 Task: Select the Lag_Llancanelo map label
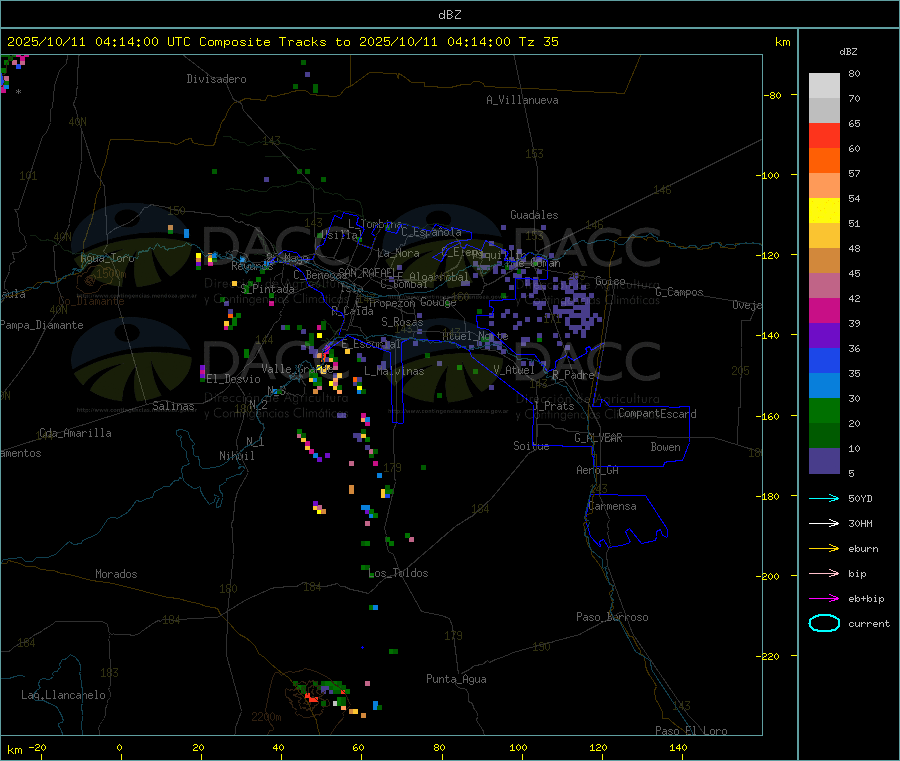point(63,694)
